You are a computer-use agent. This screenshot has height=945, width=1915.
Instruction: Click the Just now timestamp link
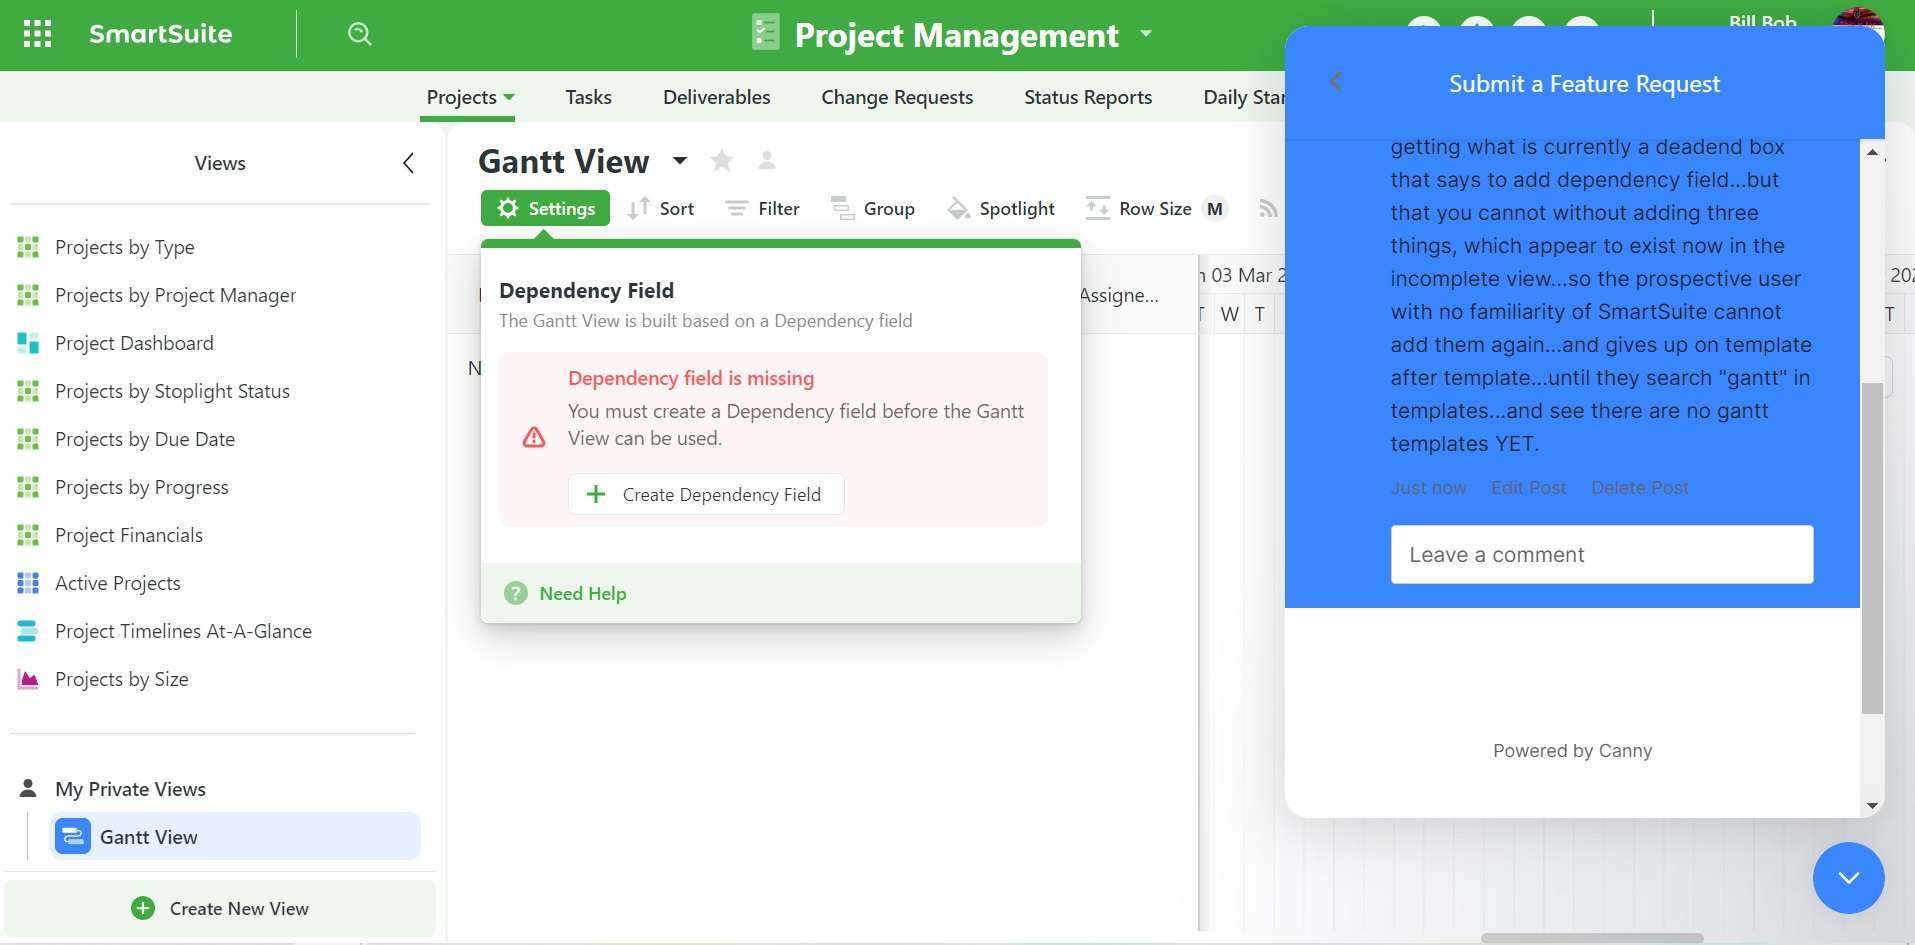click(1428, 487)
